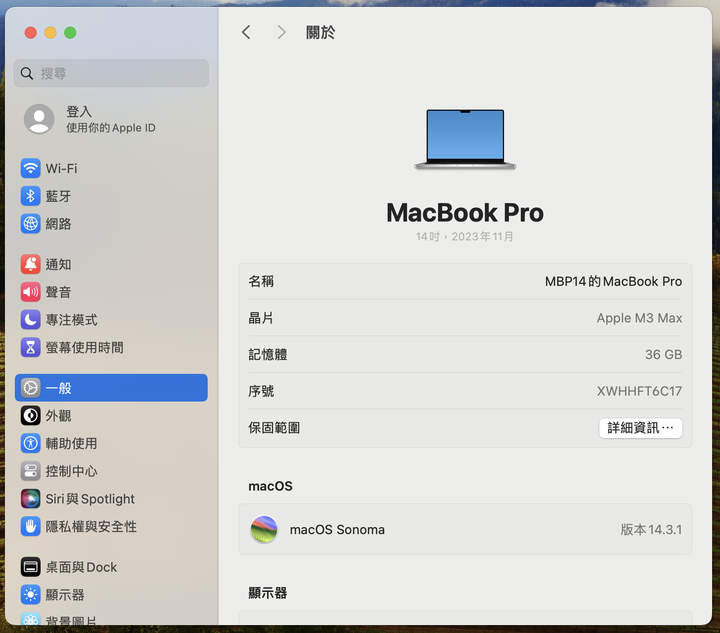Click the macOS Sonoma logo icon
This screenshot has width=720, height=633.
click(264, 529)
